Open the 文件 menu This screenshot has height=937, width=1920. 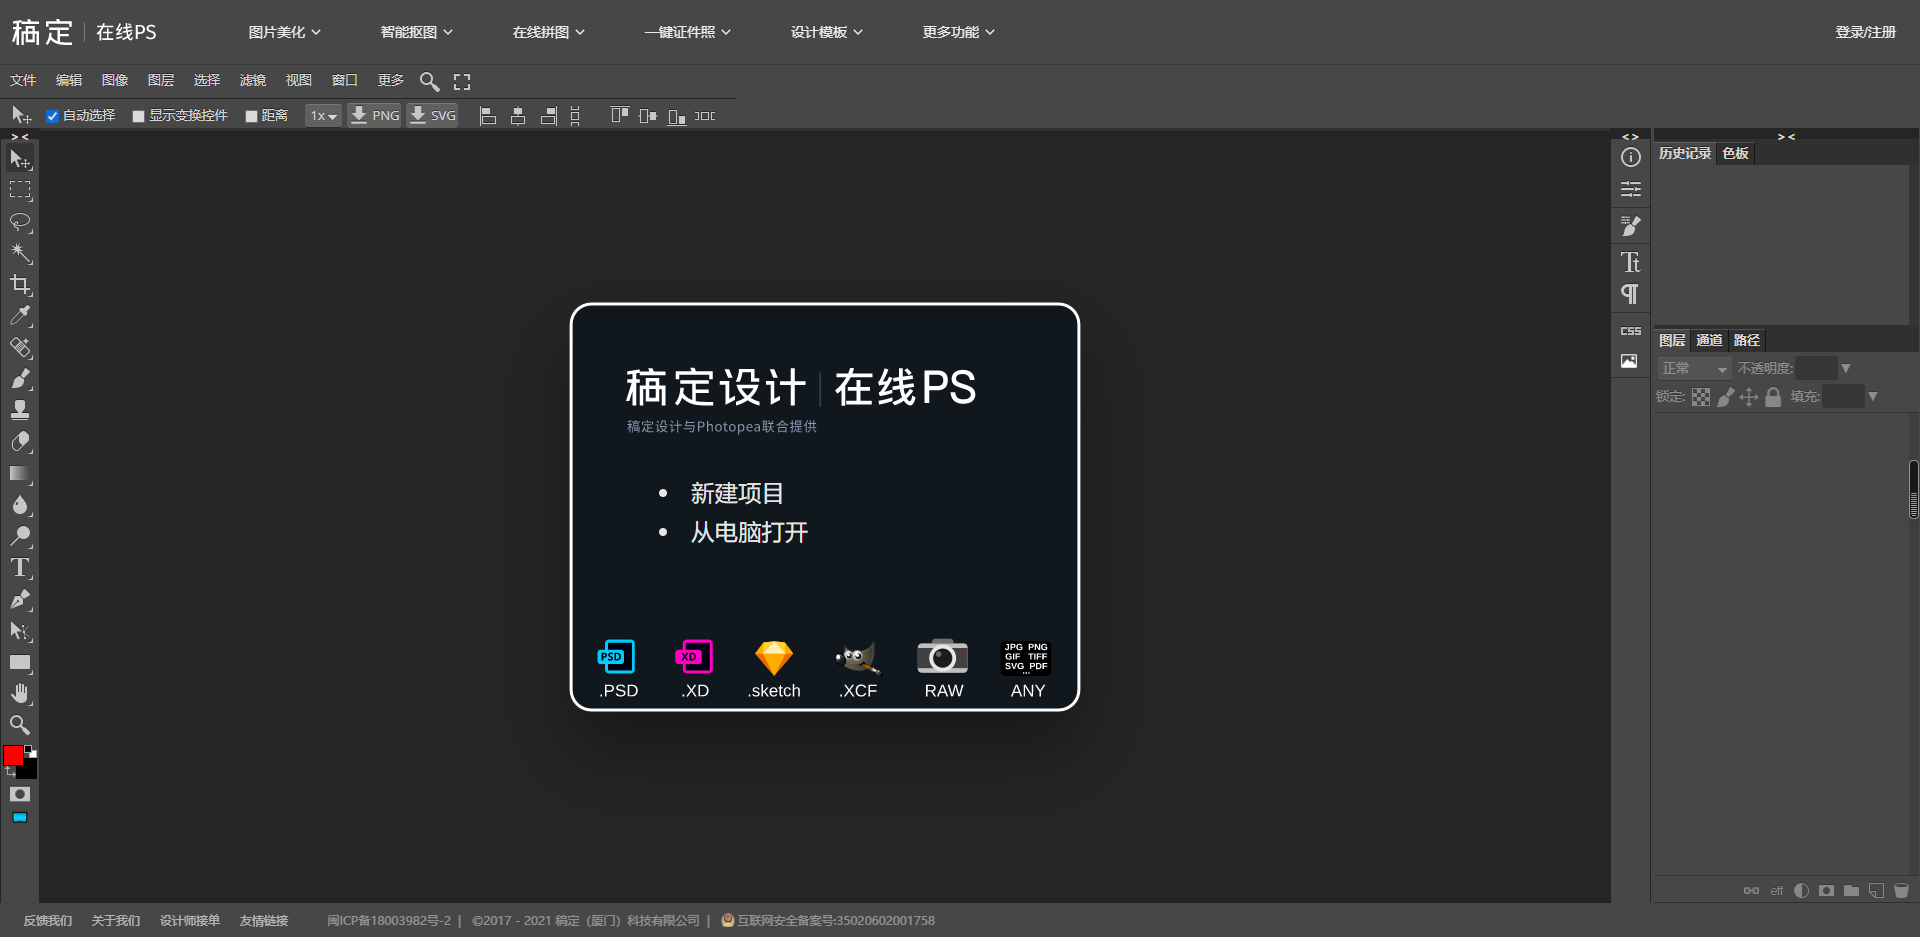(x=23, y=80)
